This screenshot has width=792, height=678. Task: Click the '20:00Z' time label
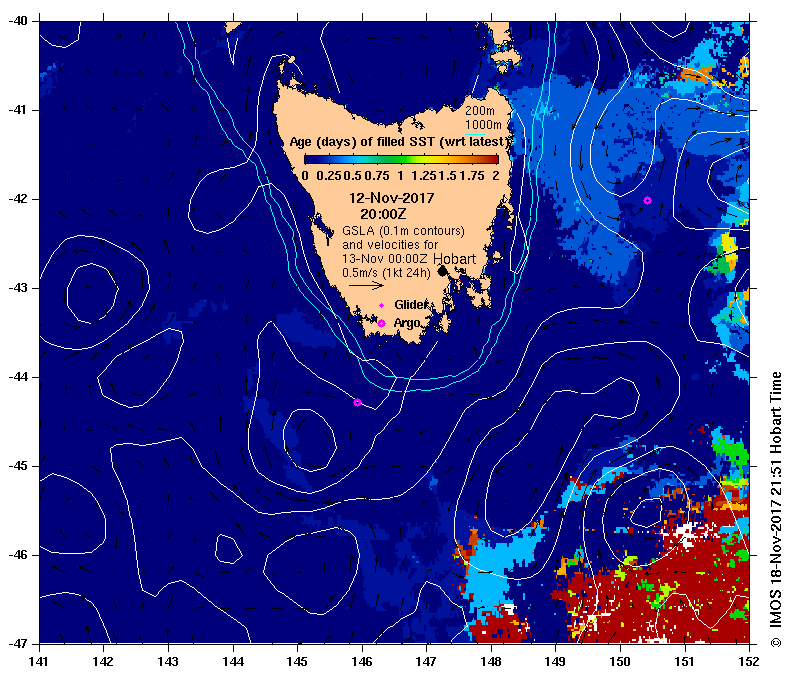point(383,214)
